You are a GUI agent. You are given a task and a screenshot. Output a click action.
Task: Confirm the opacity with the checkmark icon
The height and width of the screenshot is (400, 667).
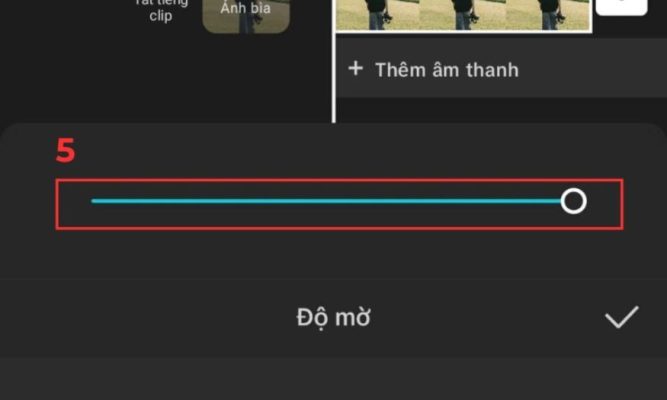click(x=621, y=317)
